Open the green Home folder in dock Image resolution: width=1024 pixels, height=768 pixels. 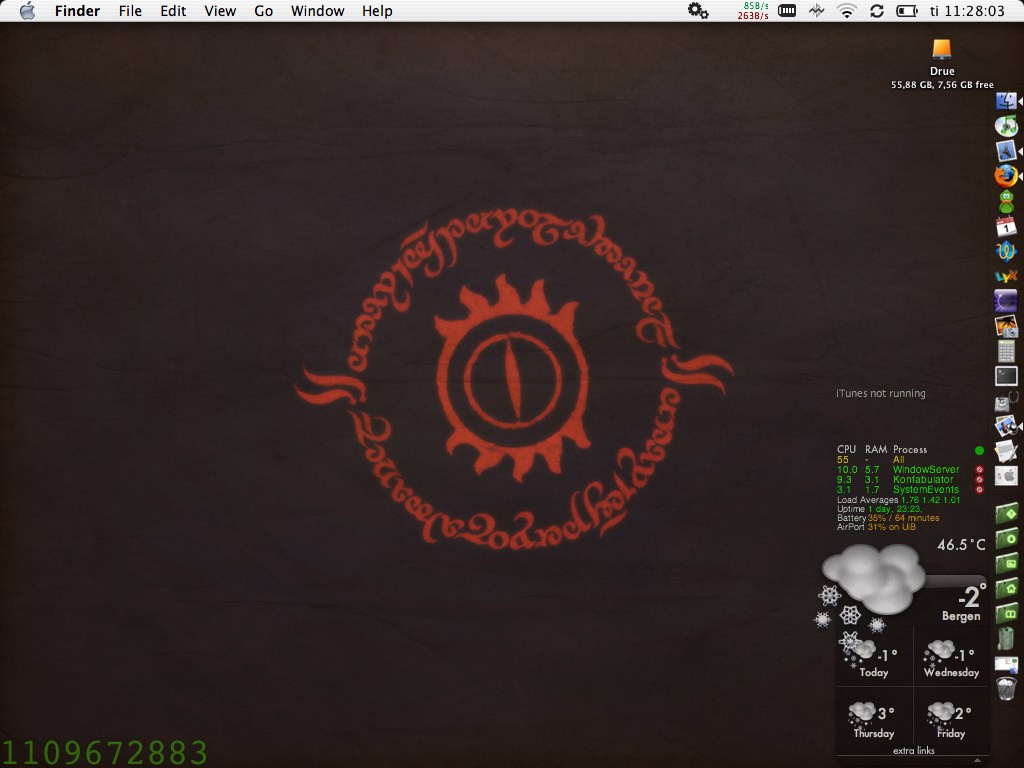pos(1006,588)
